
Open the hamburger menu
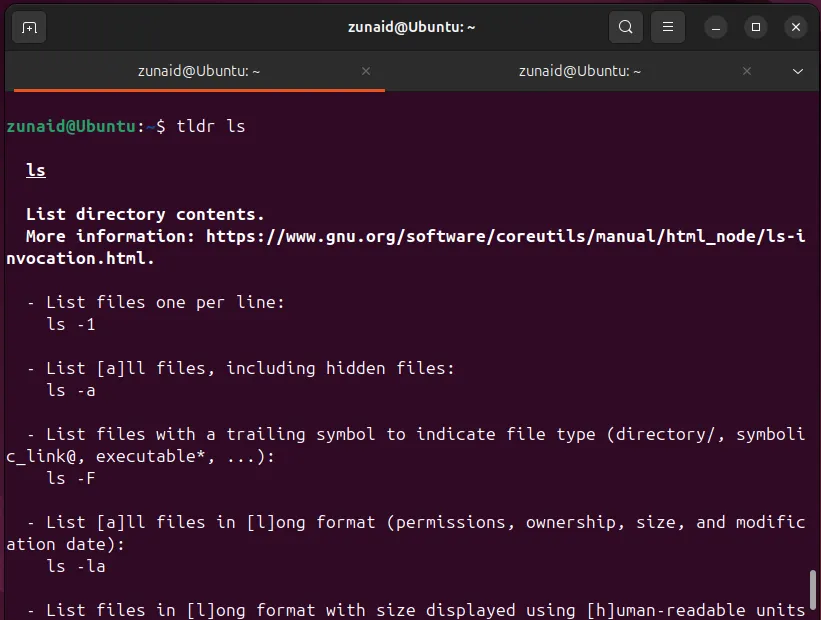[667, 27]
